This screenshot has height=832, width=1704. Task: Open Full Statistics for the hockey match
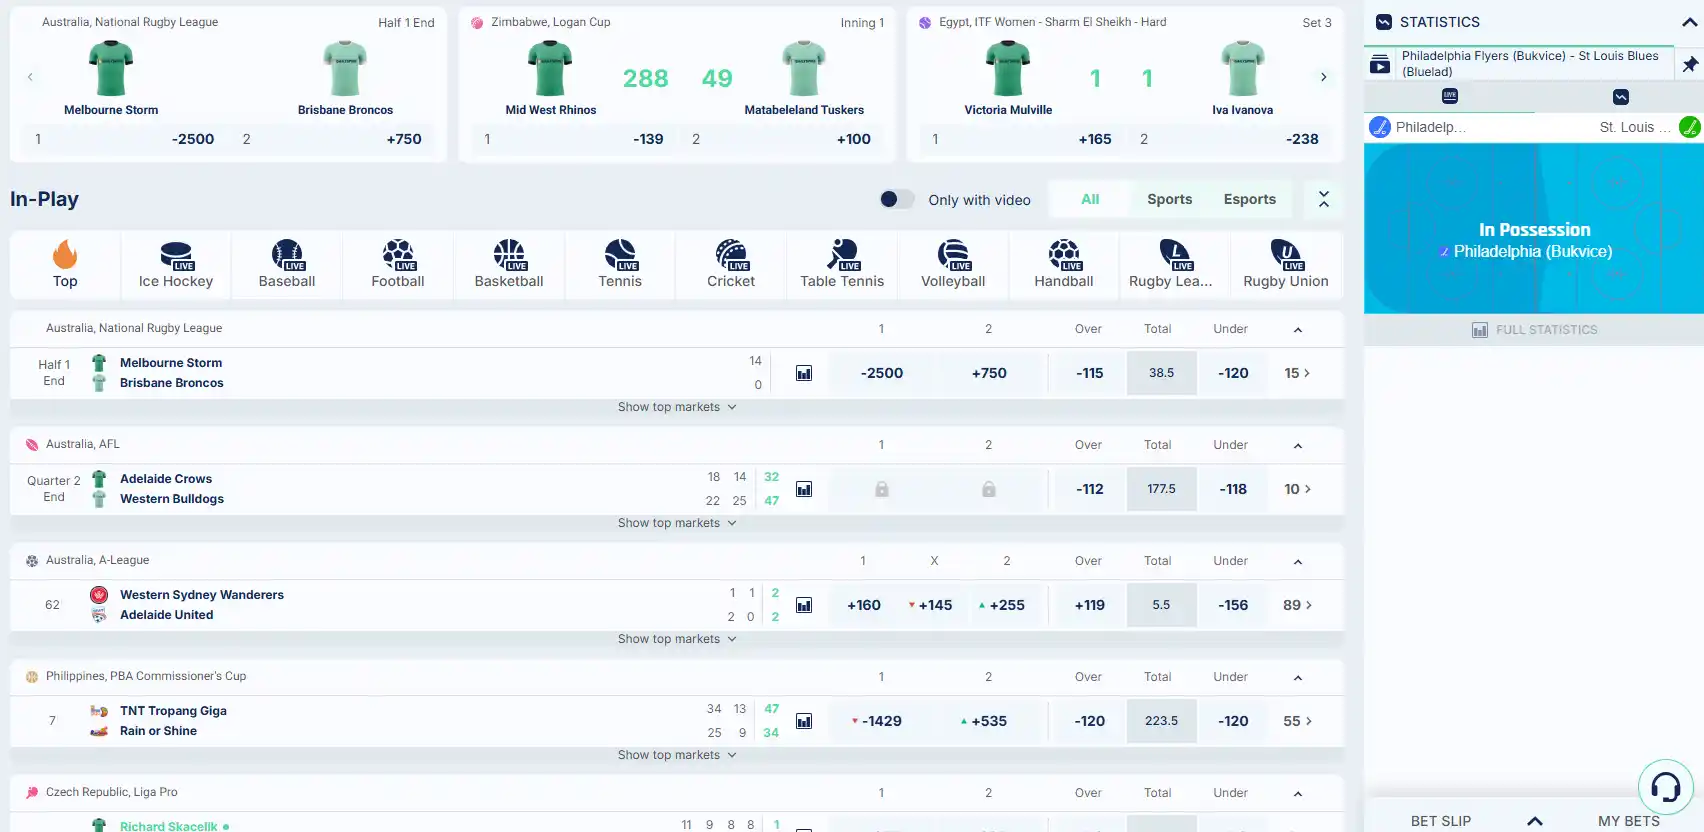(1534, 330)
